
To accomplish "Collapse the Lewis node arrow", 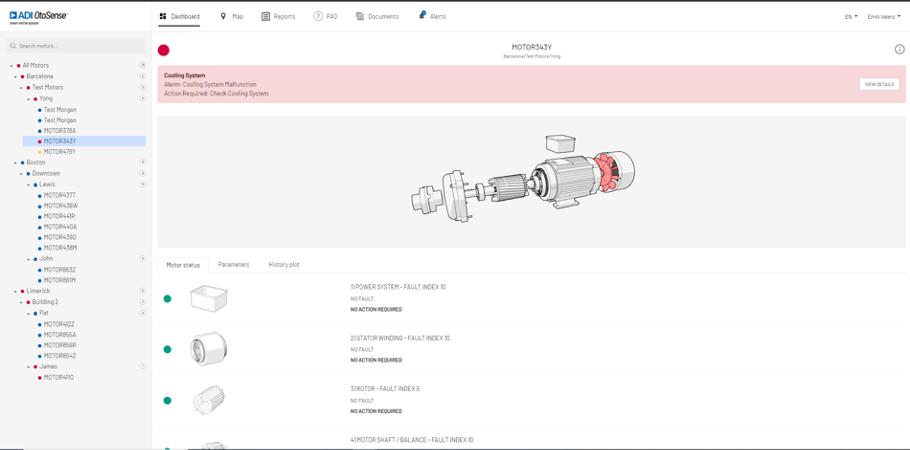I will click(28, 185).
